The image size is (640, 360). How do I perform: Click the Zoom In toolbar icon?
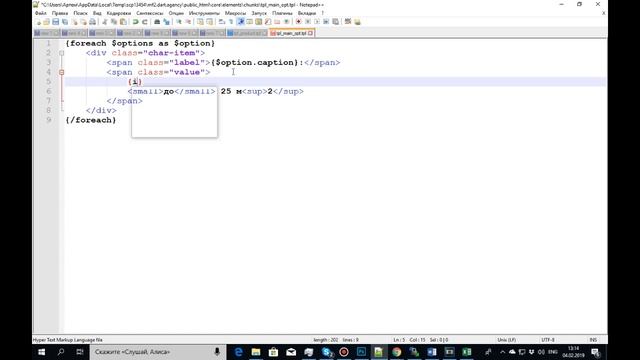pos(179,22)
